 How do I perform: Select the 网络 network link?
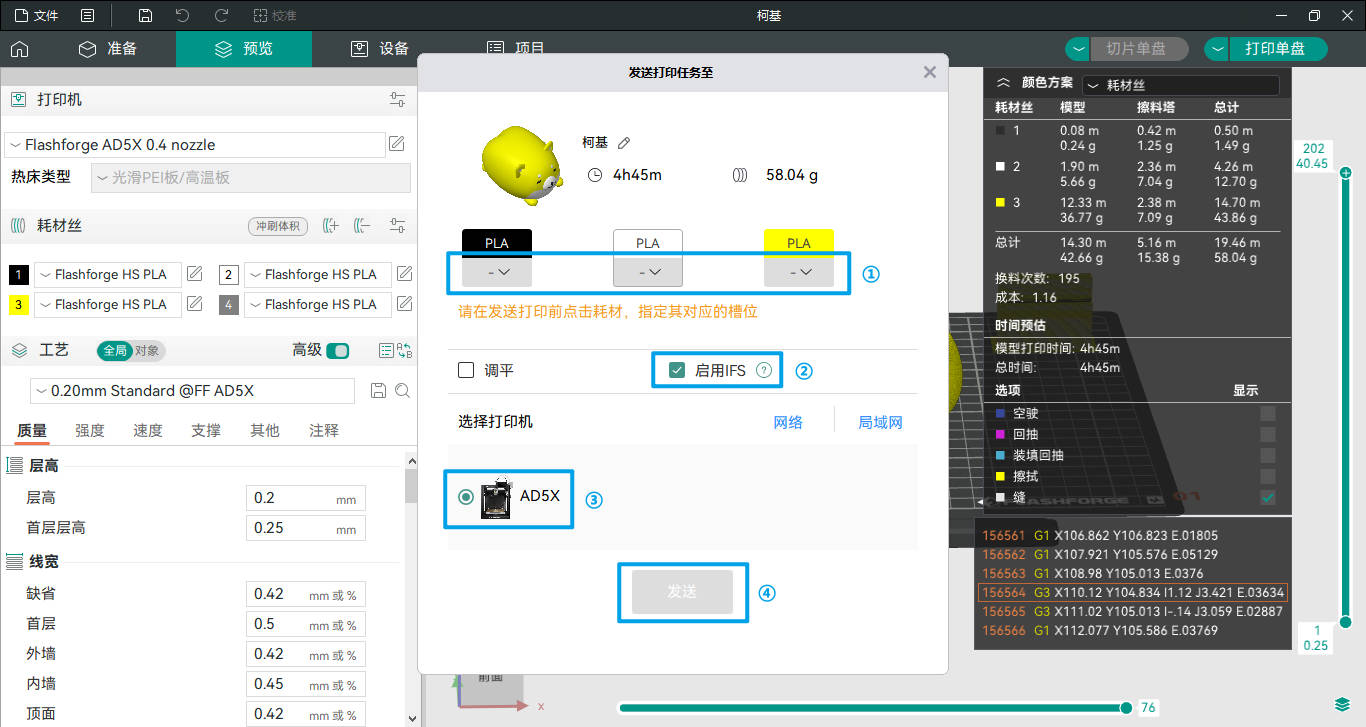(788, 423)
